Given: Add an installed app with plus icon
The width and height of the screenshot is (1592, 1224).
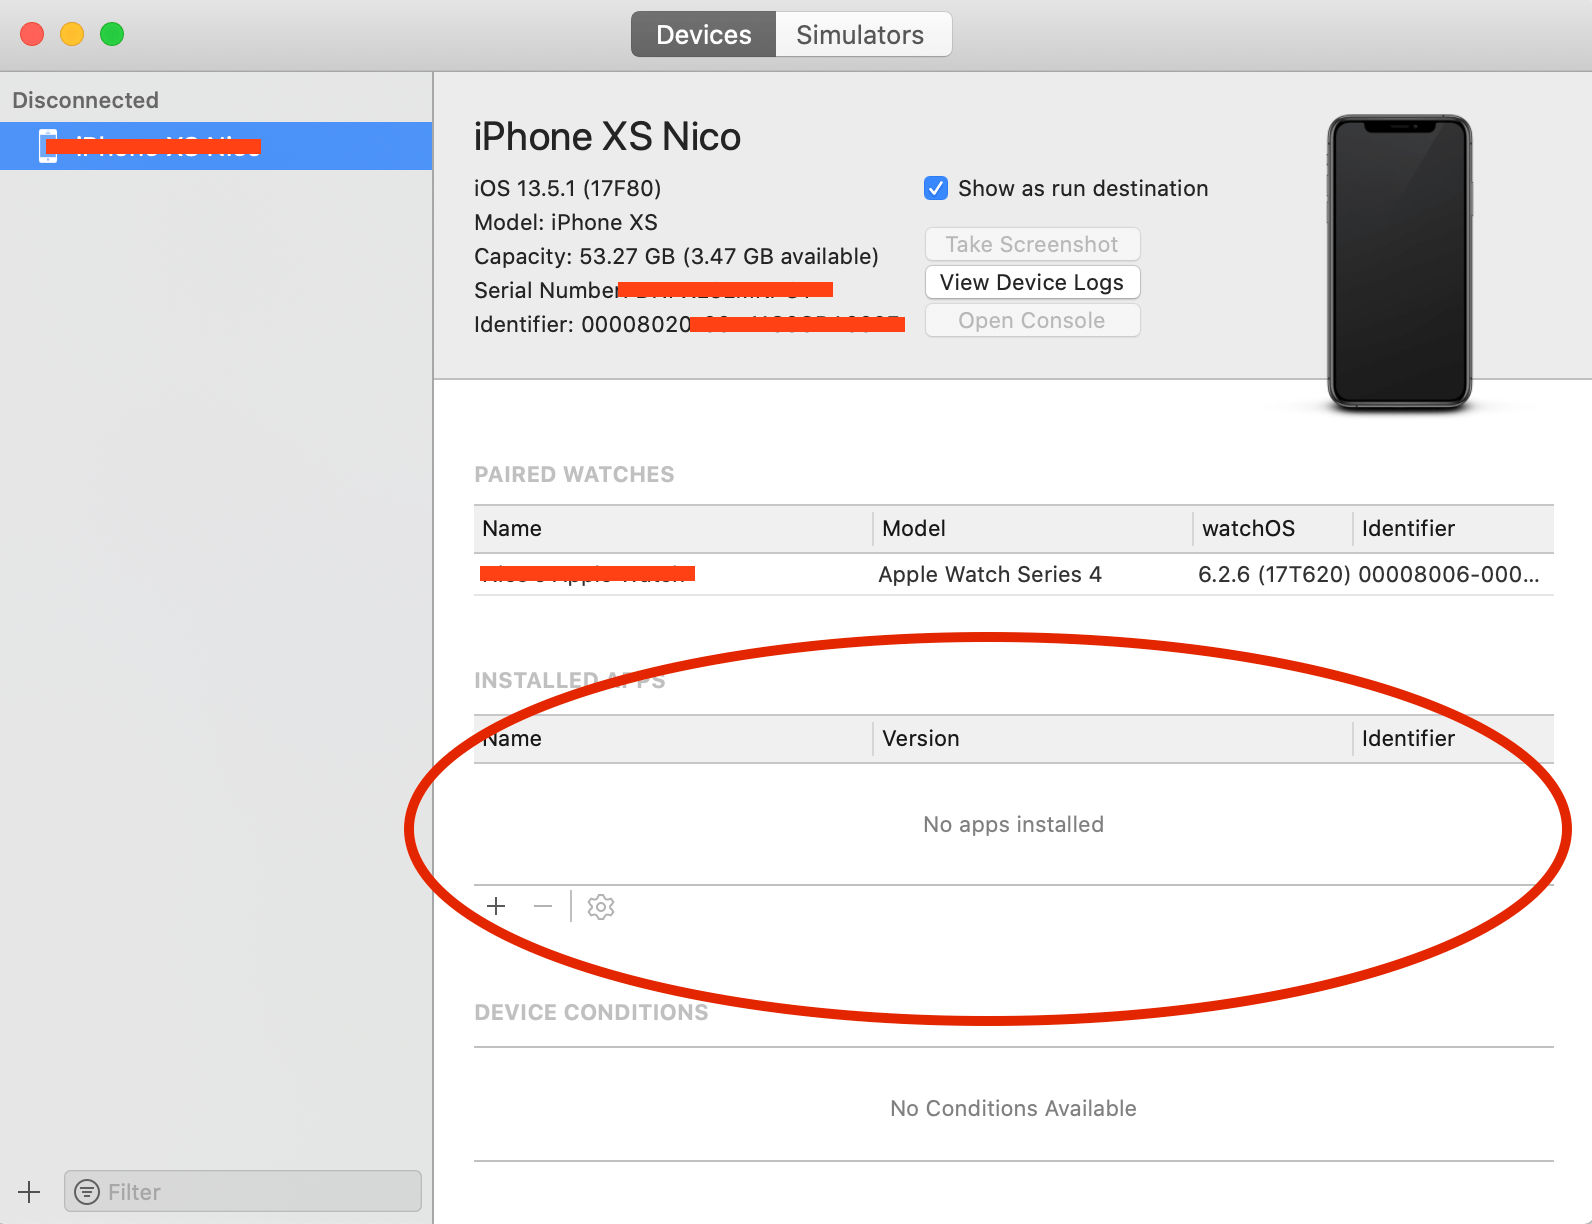Looking at the screenshot, I should coord(496,906).
